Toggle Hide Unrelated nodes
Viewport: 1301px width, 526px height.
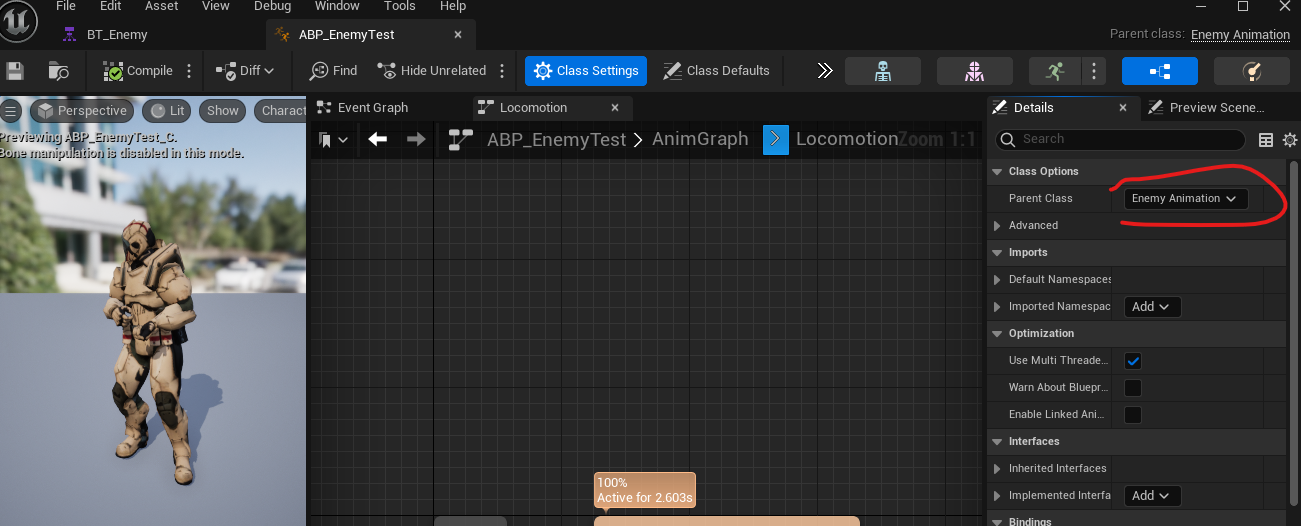[431, 71]
